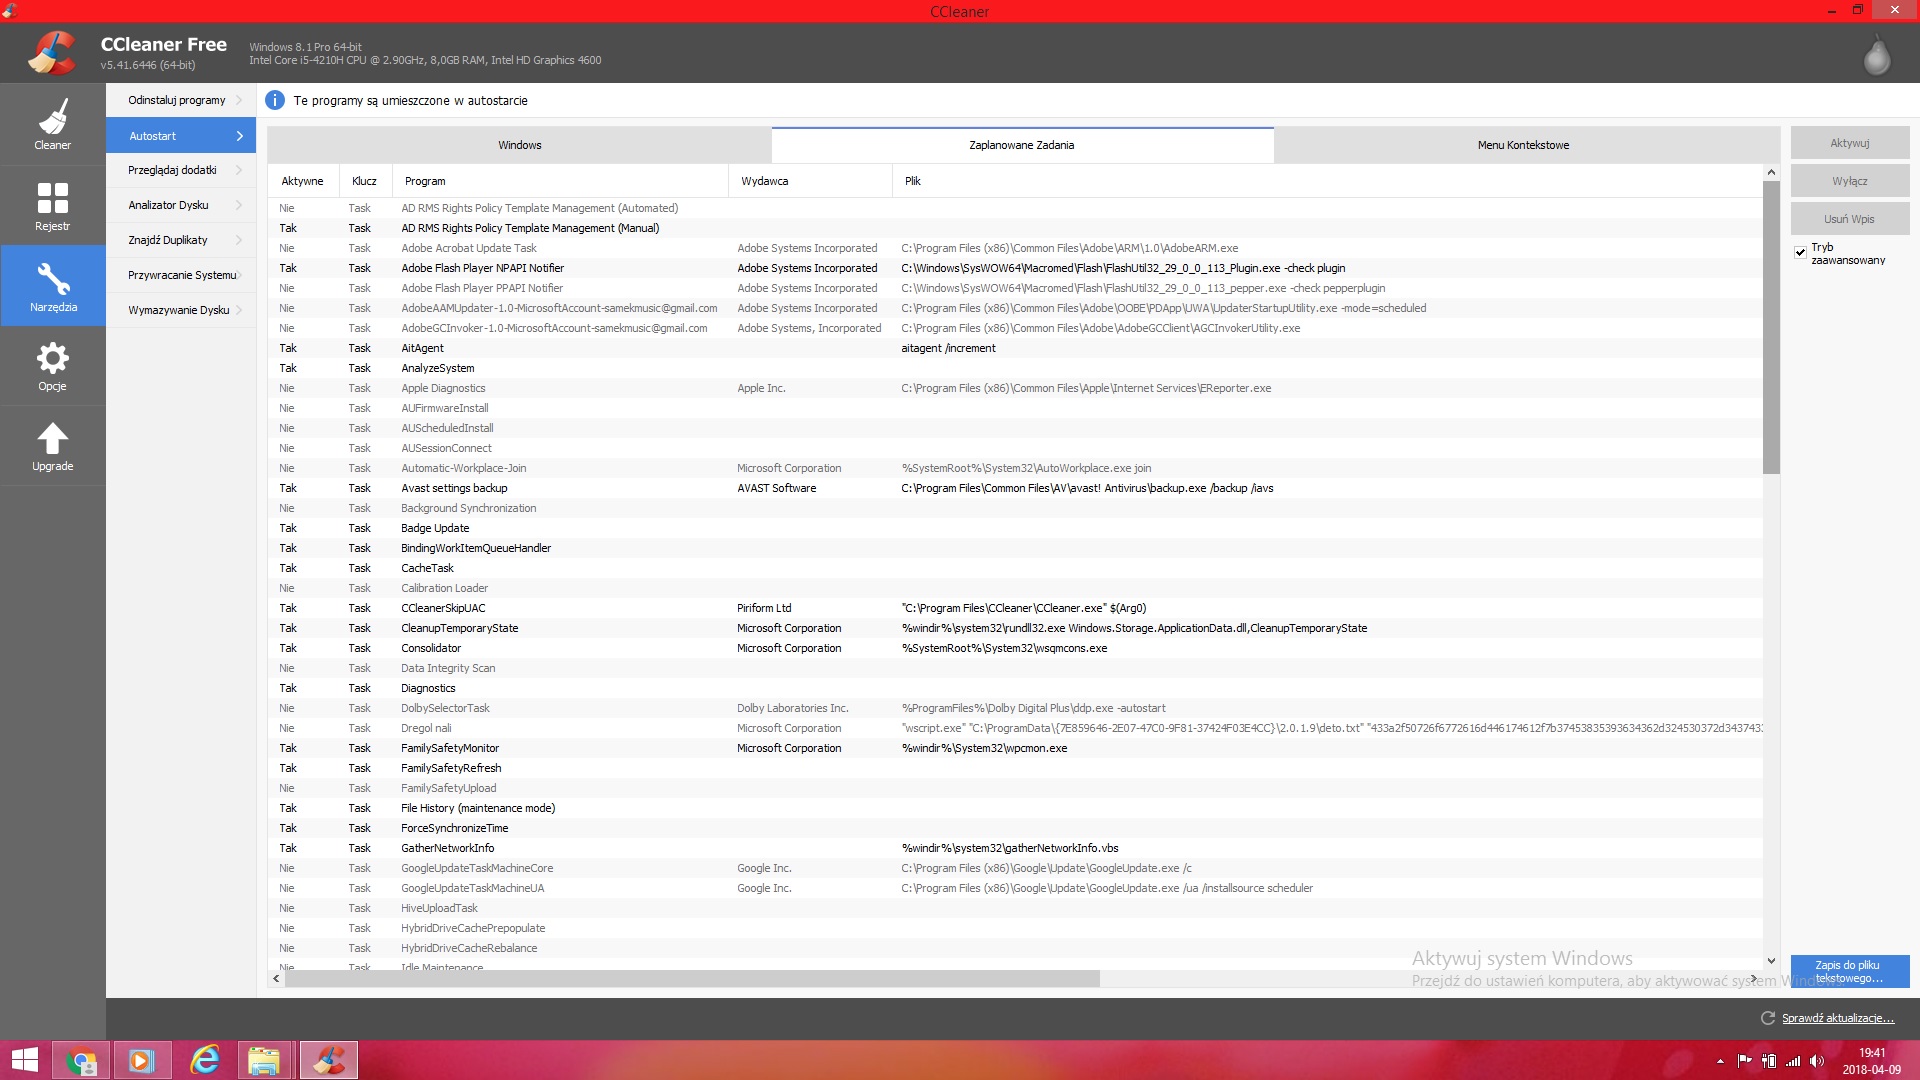Open the Cleaner section in sidebar
Screen dimensions: 1920x1080
pos(52,124)
